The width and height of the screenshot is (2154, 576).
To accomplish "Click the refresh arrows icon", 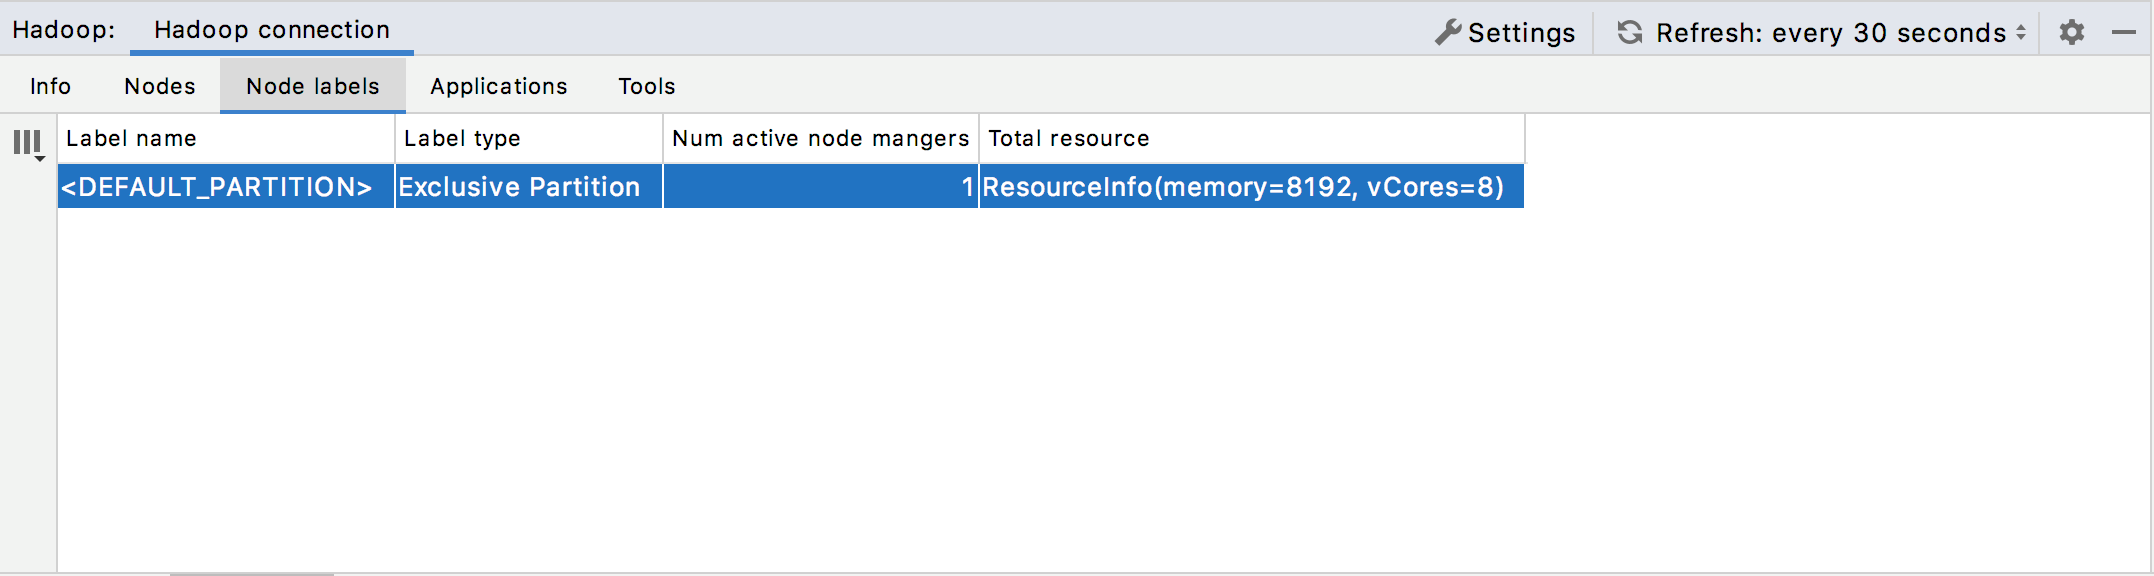I will [x=1630, y=32].
